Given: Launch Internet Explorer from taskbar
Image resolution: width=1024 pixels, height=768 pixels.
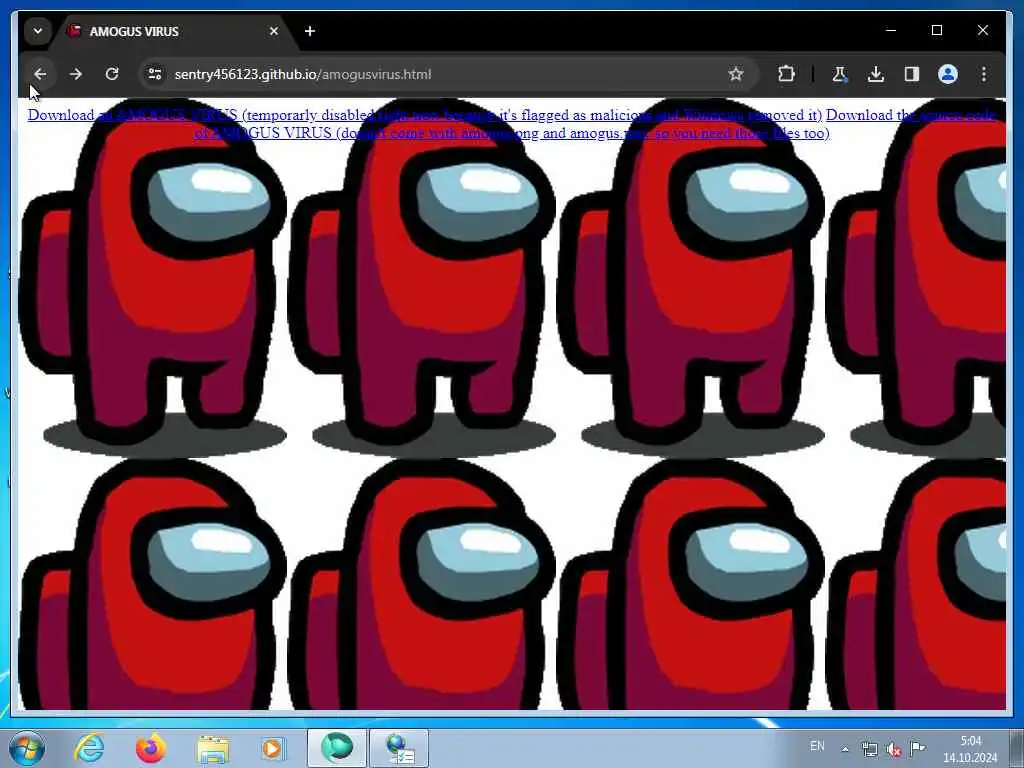Looking at the screenshot, I should 89,748.
